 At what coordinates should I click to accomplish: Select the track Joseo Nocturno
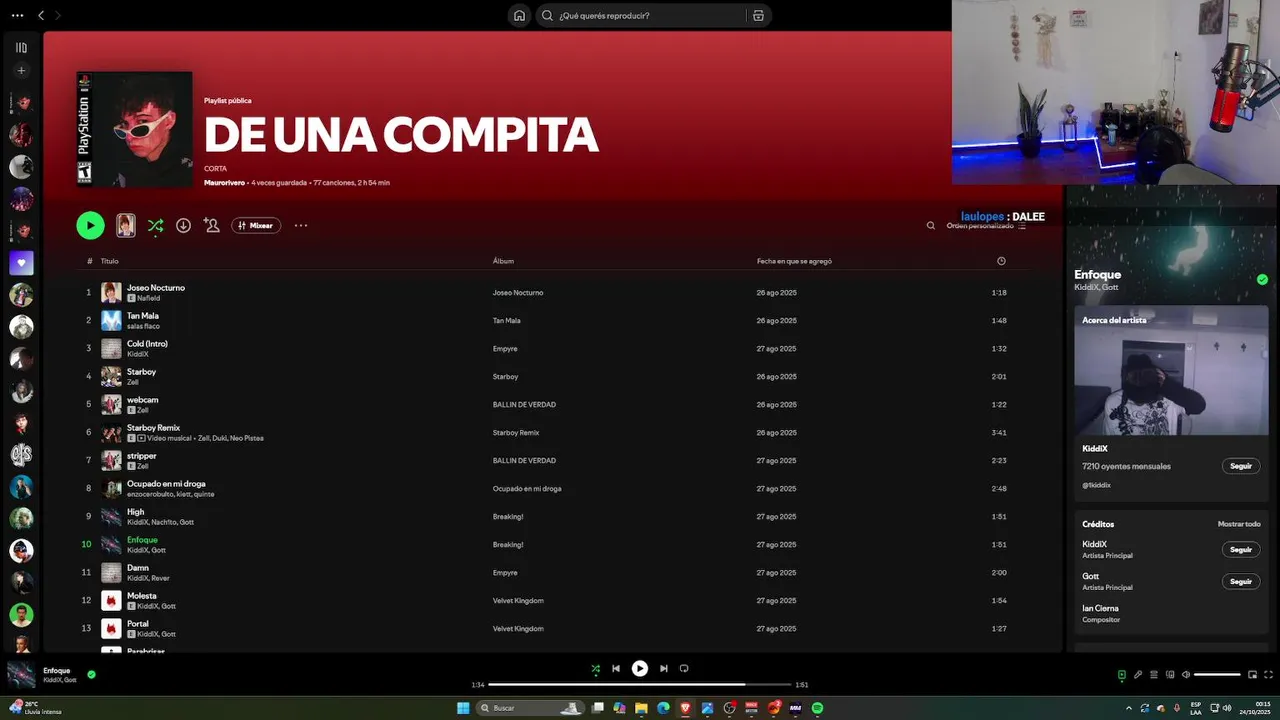(x=156, y=288)
